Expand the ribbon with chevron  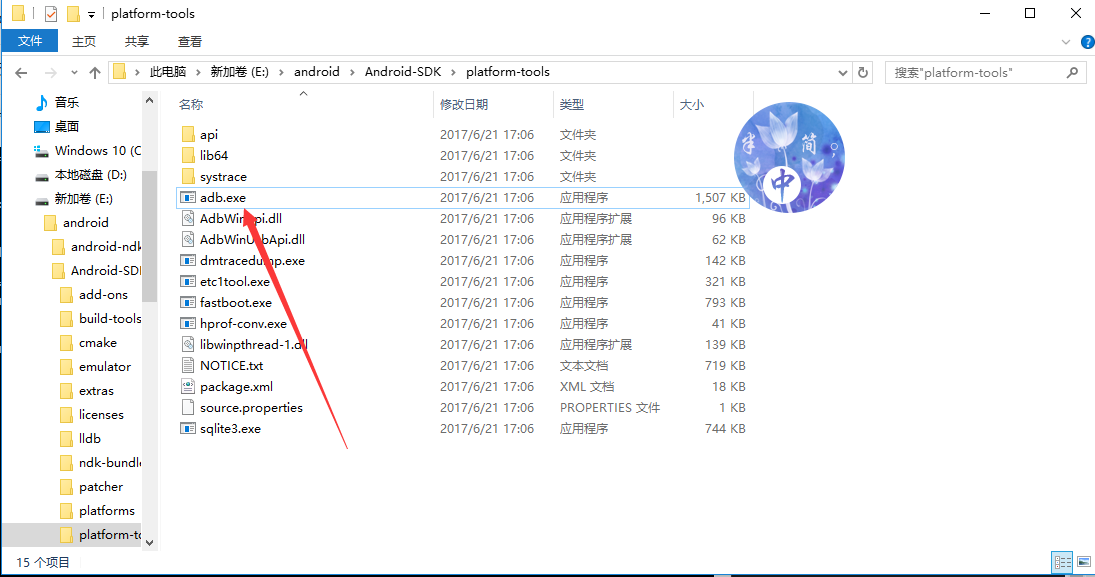1066,42
